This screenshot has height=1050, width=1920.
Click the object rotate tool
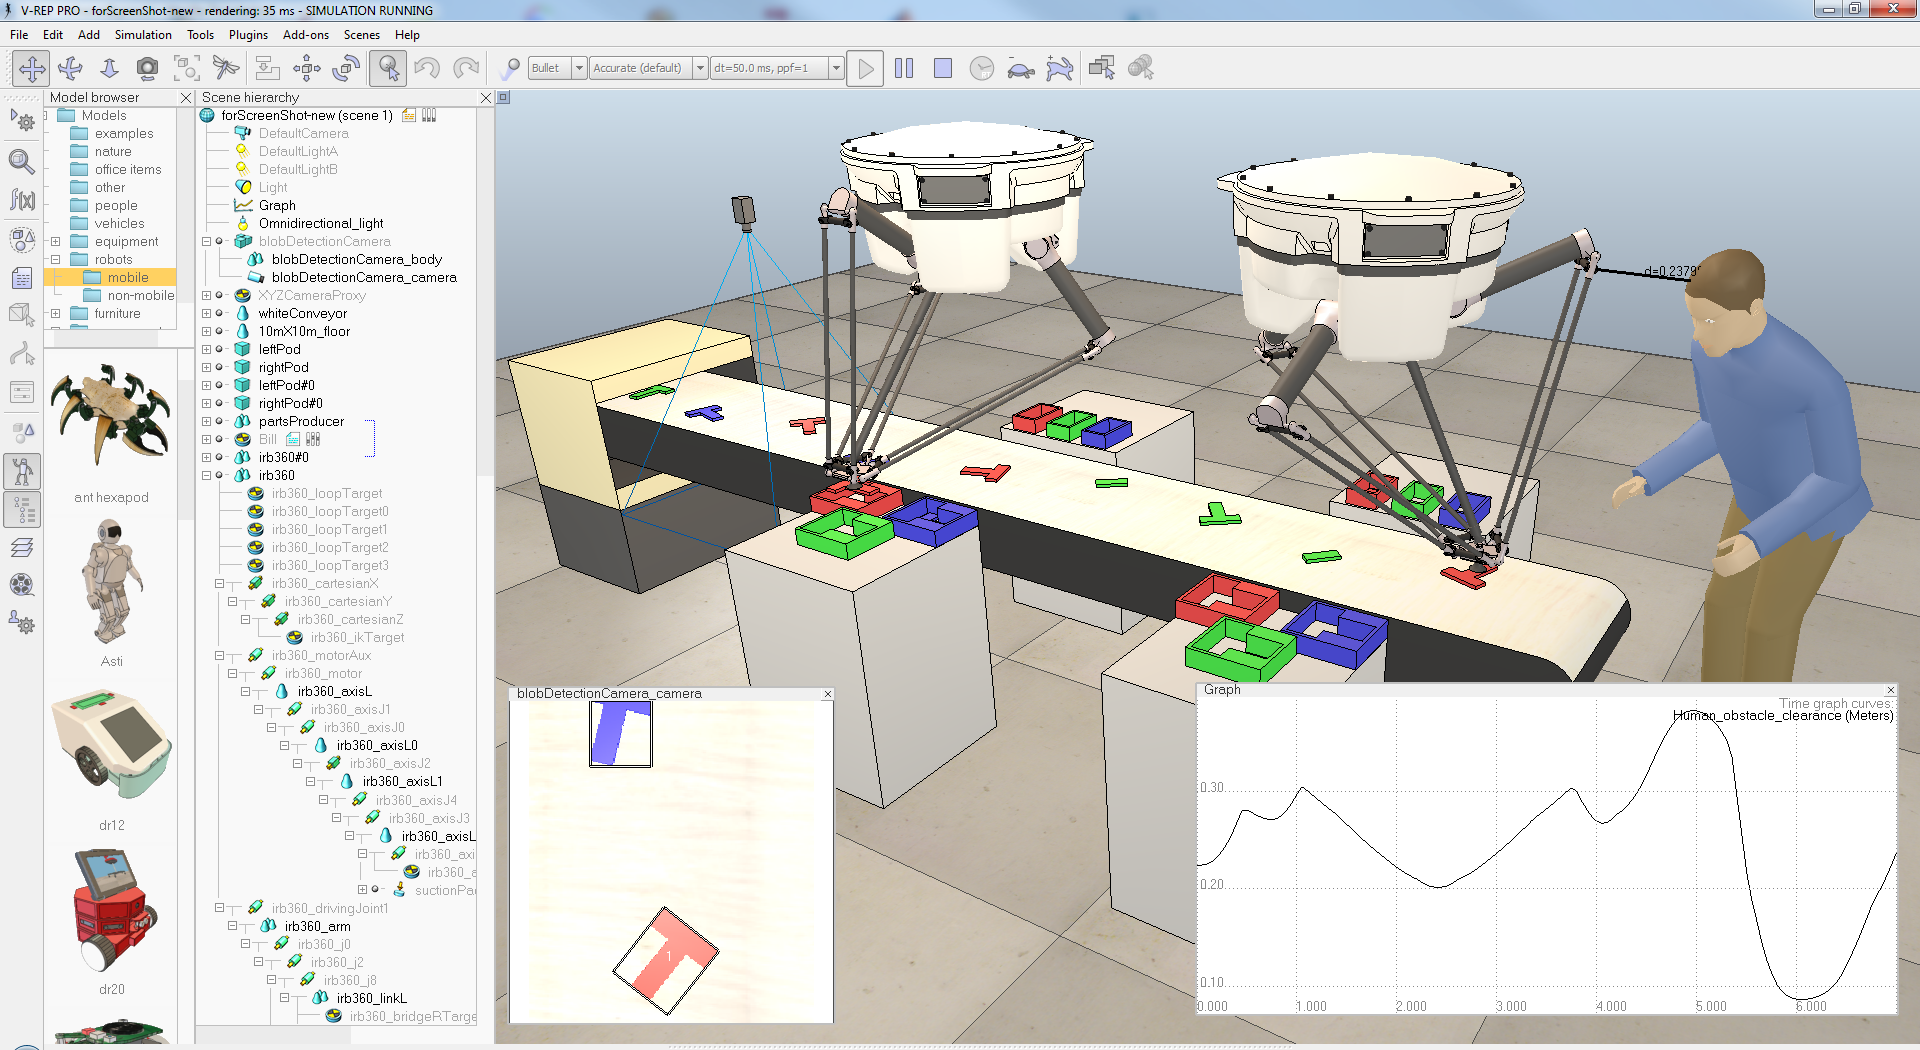click(345, 68)
